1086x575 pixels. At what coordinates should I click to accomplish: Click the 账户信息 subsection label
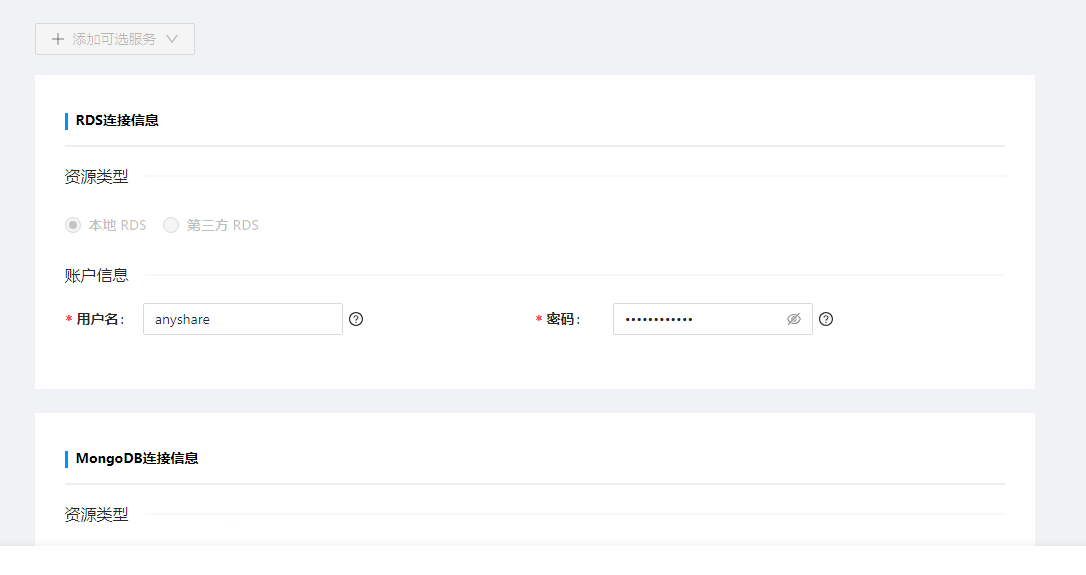(x=96, y=276)
